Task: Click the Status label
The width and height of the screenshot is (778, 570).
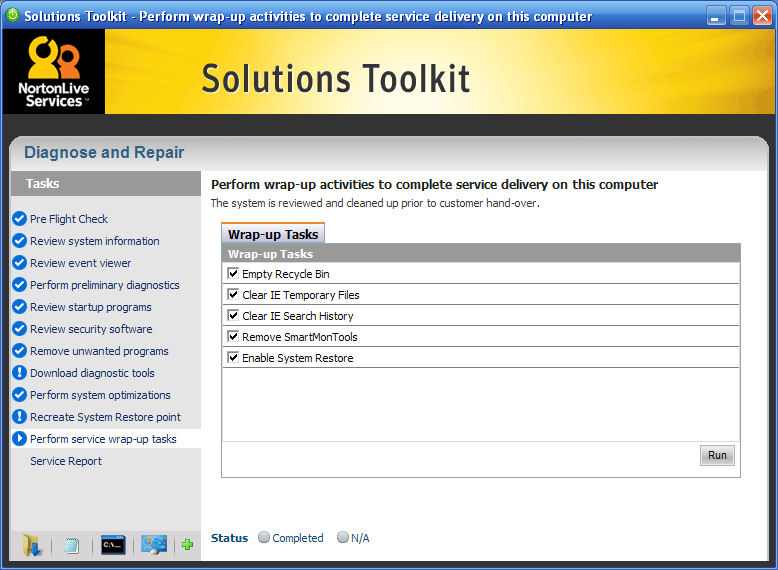Action: click(229, 538)
